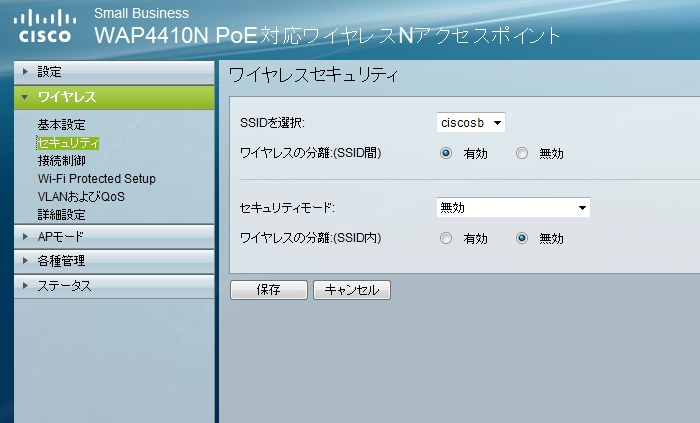Viewport: 700px width, 423px height.
Task: Collapse the ワイヤレス menu section
Action: coord(114,97)
